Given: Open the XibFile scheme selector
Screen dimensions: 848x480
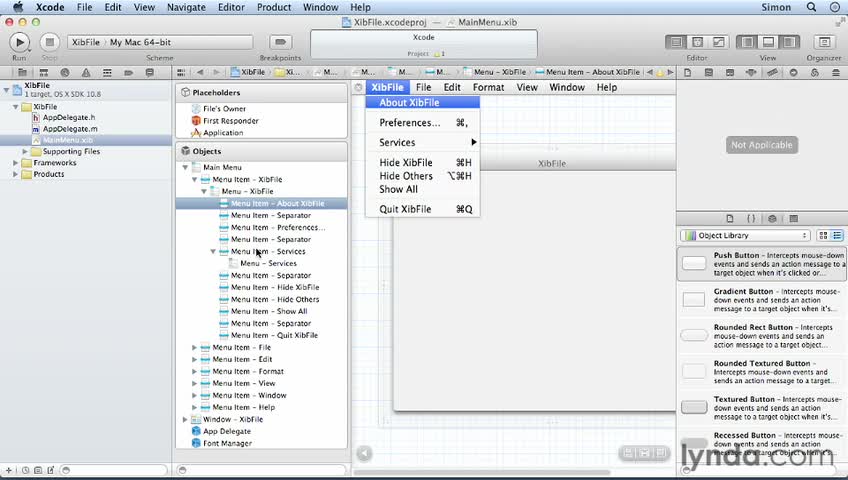Looking at the screenshot, I should tap(86, 42).
